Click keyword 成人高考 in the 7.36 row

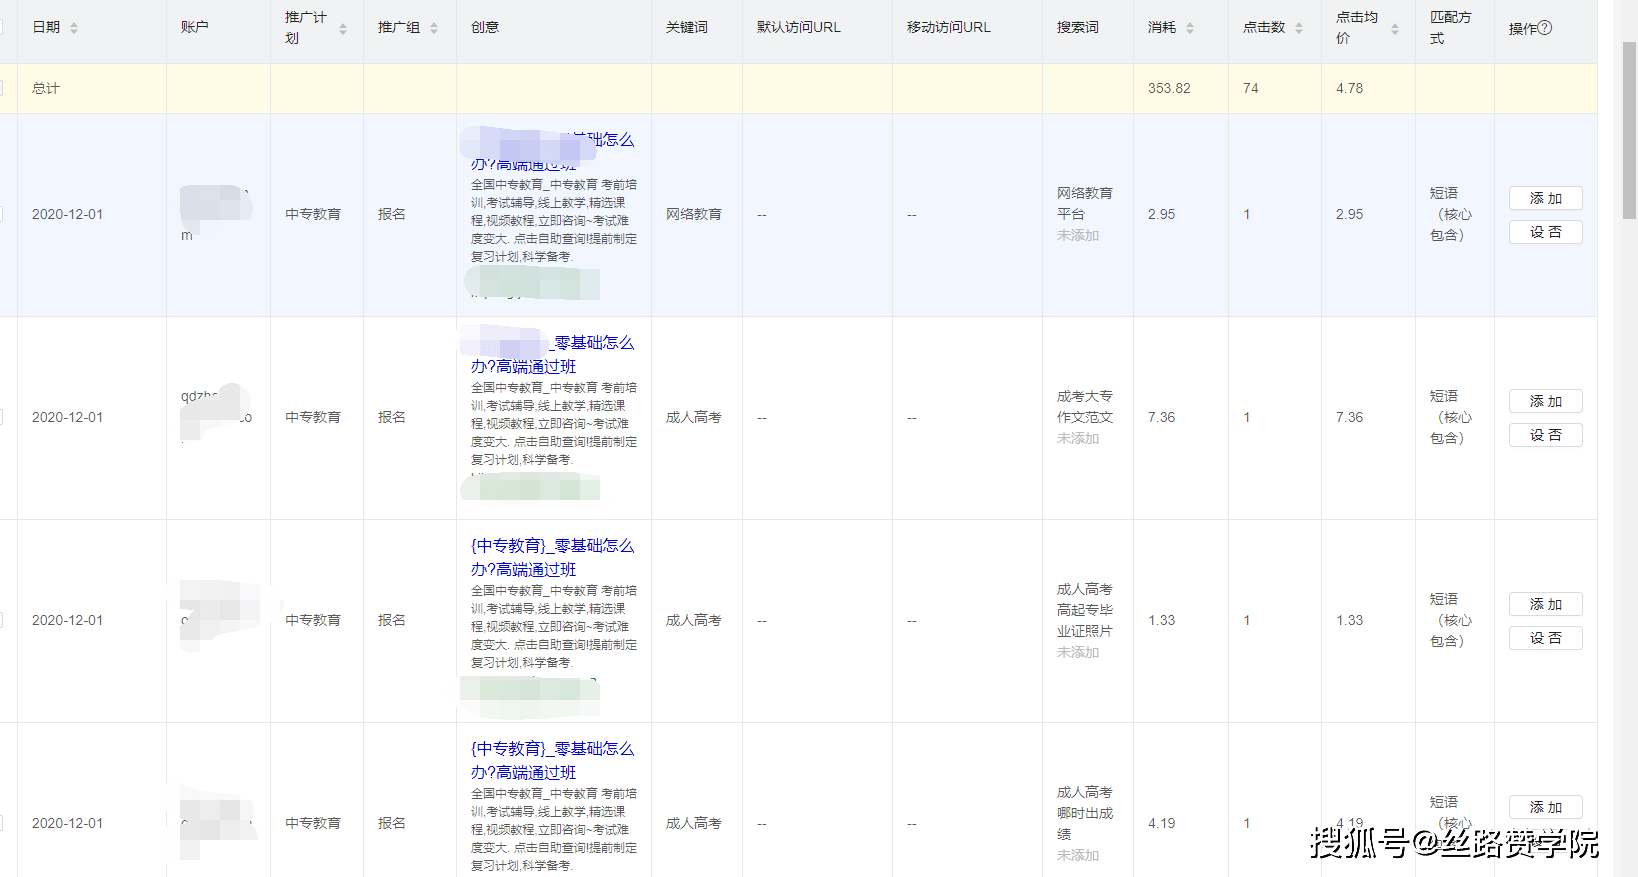[x=694, y=417]
